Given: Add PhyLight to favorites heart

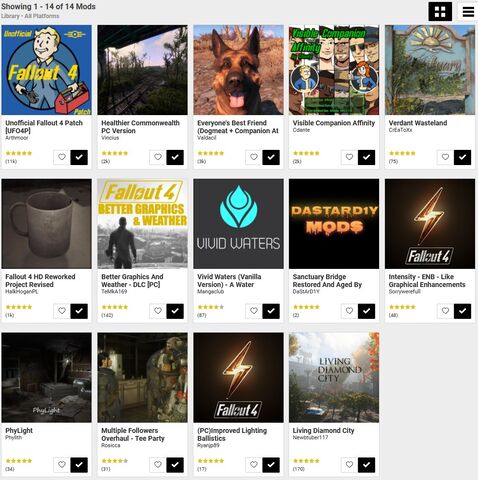Looking at the screenshot, I should click(x=62, y=464).
